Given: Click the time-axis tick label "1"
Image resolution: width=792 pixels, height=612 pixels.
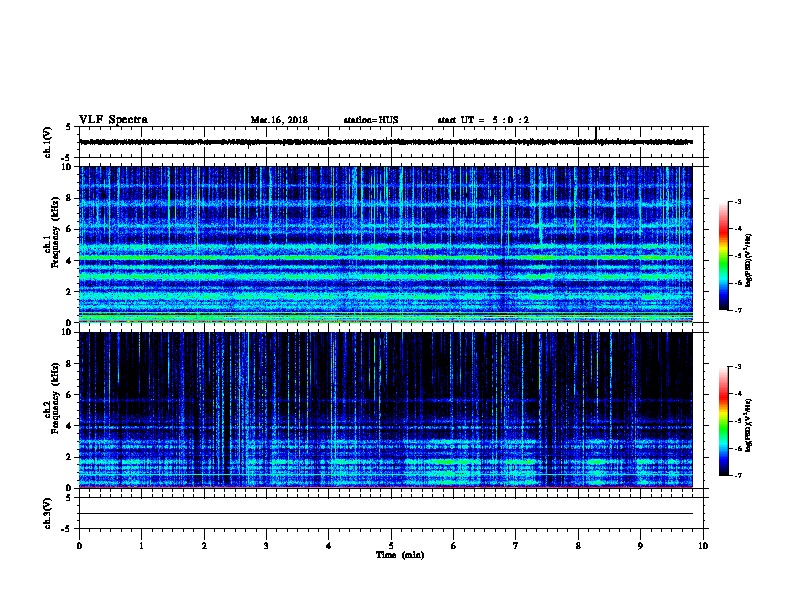Looking at the screenshot, I should tap(141, 546).
